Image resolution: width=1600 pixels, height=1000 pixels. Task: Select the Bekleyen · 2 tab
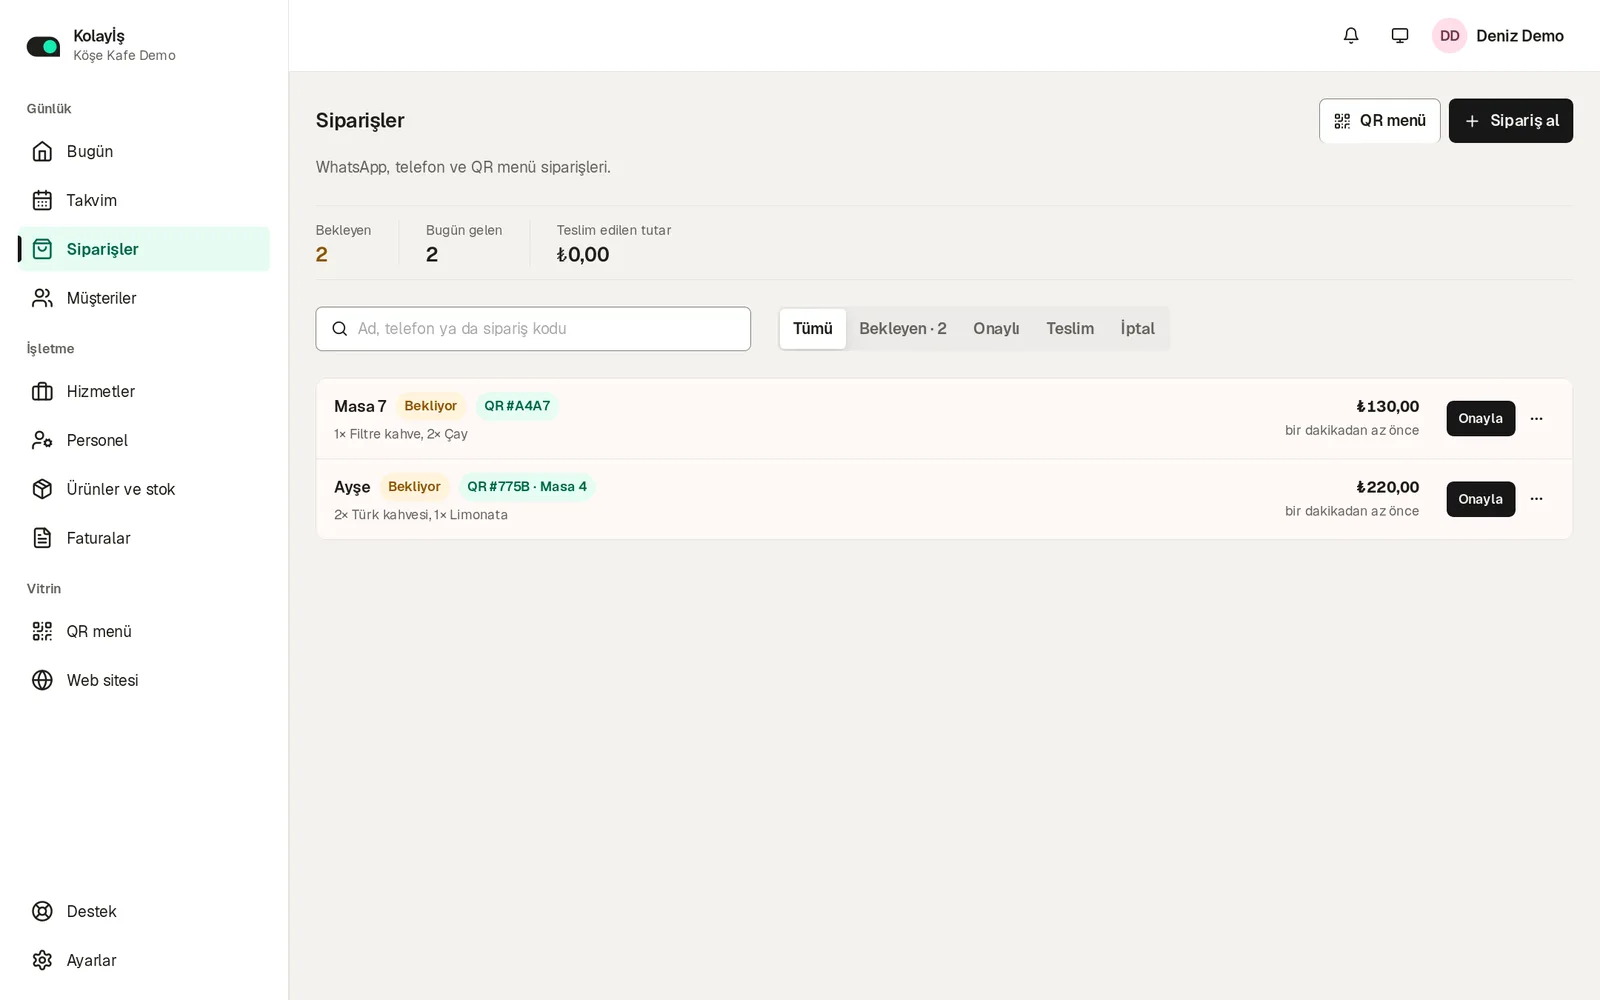click(903, 329)
